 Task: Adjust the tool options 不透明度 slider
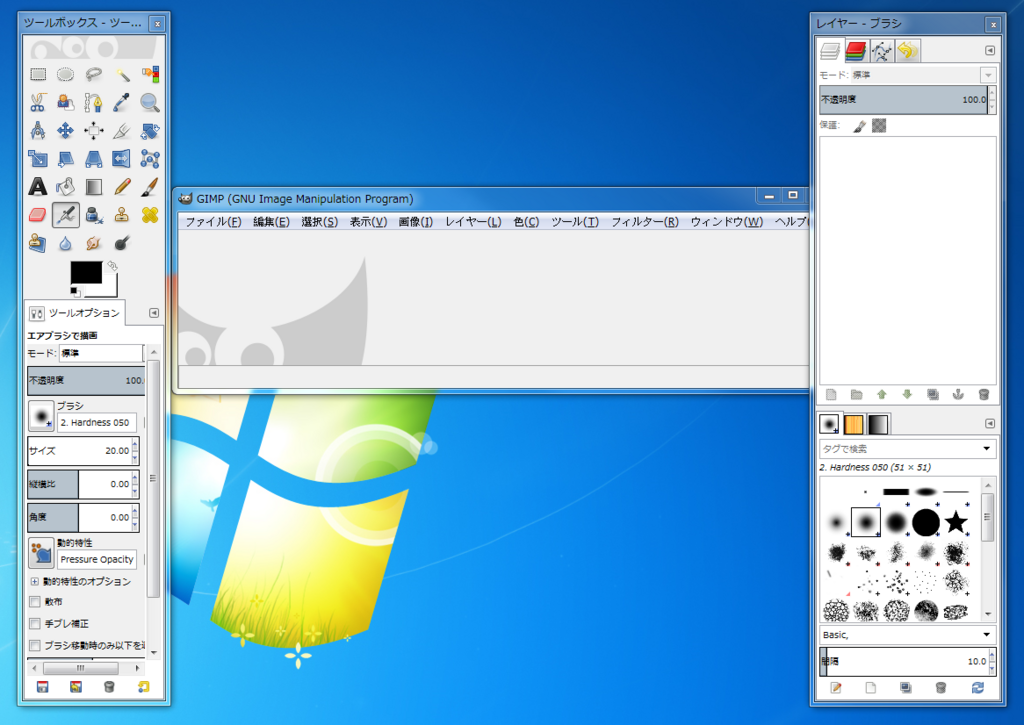pos(86,381)
